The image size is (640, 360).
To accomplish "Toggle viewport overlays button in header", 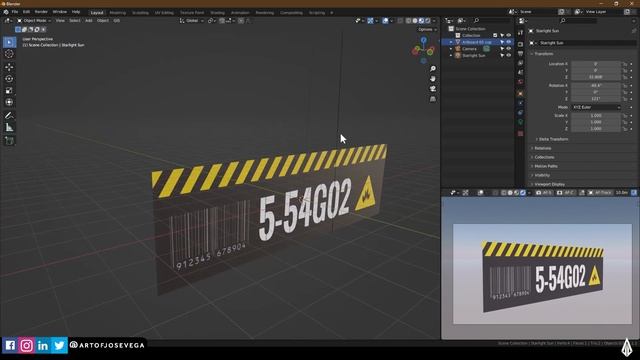I will (x=385, y=20).
